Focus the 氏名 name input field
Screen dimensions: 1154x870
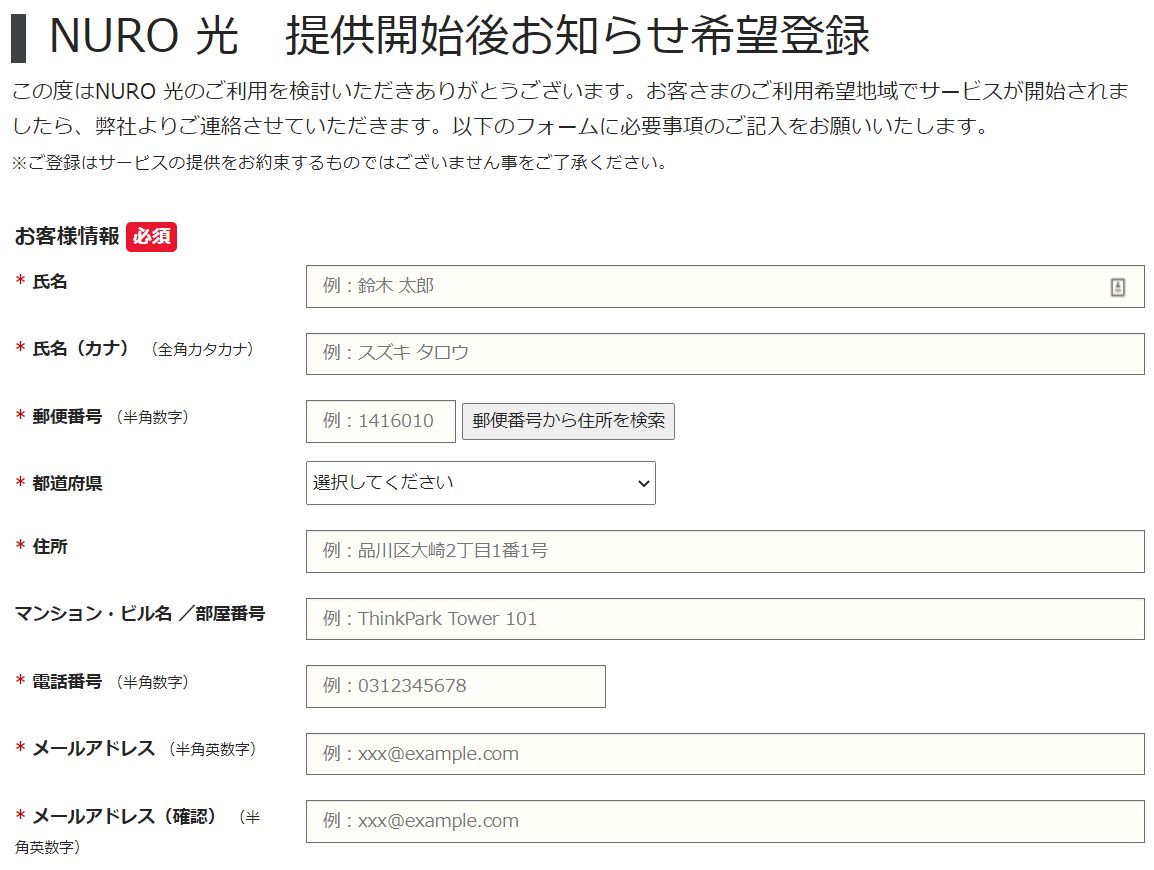725,286
